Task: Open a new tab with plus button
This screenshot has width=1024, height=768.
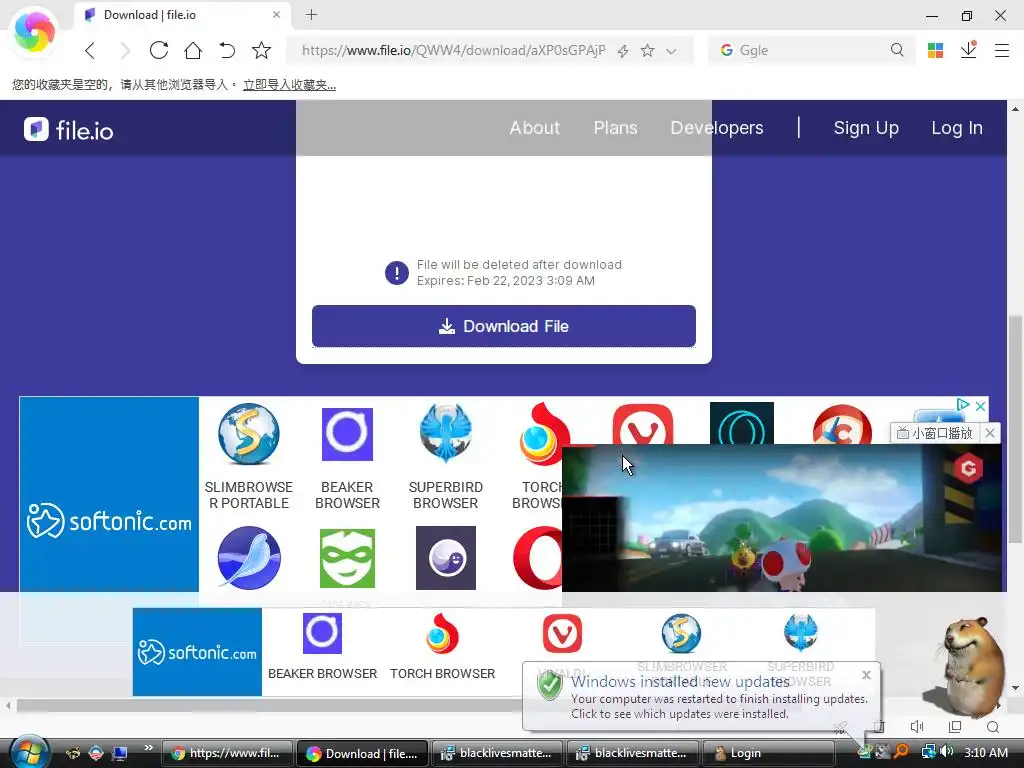Action: 312,14
